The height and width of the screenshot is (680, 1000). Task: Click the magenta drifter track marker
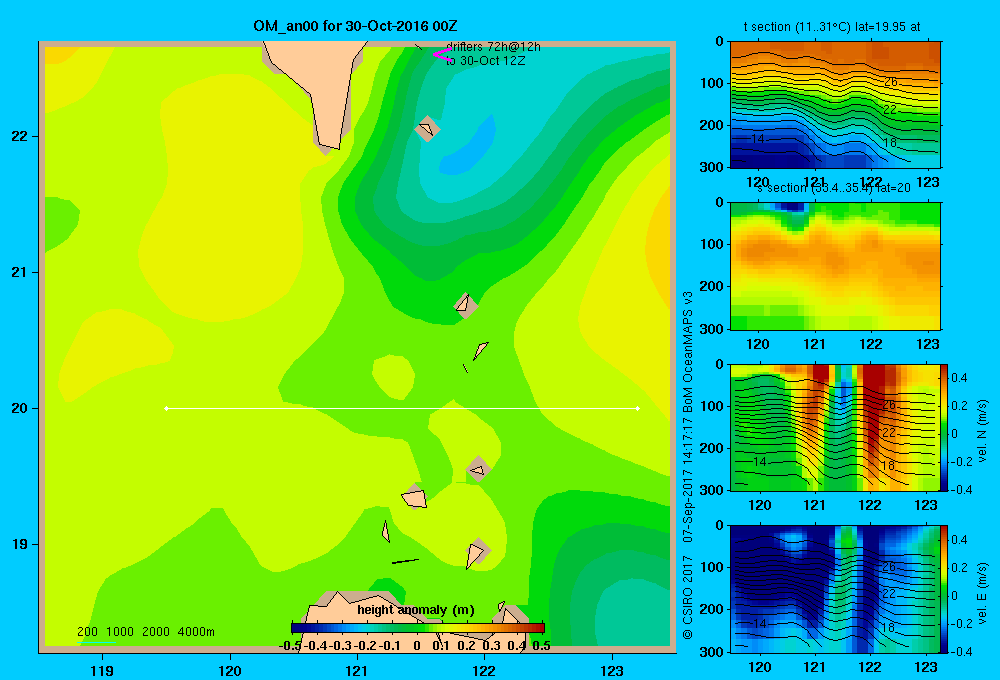442,55
